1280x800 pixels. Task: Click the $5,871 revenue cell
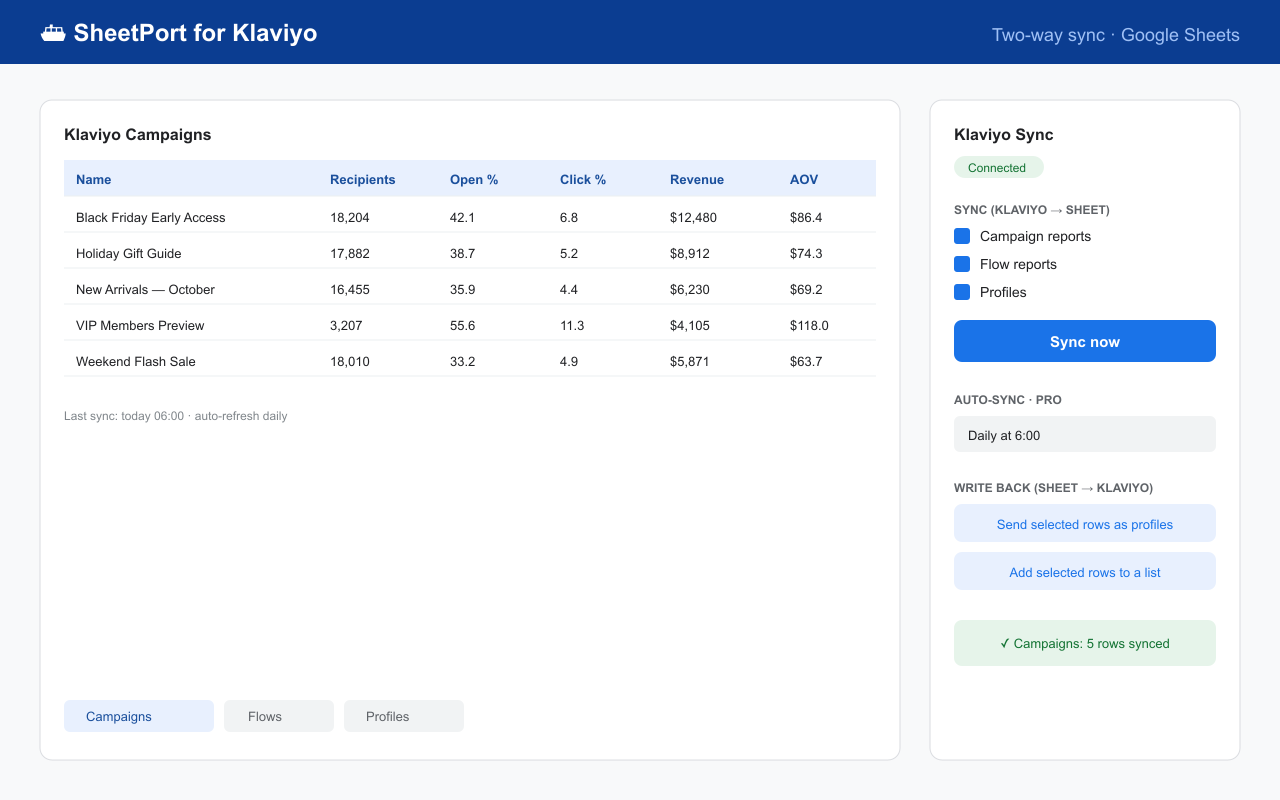coord(690,361)
